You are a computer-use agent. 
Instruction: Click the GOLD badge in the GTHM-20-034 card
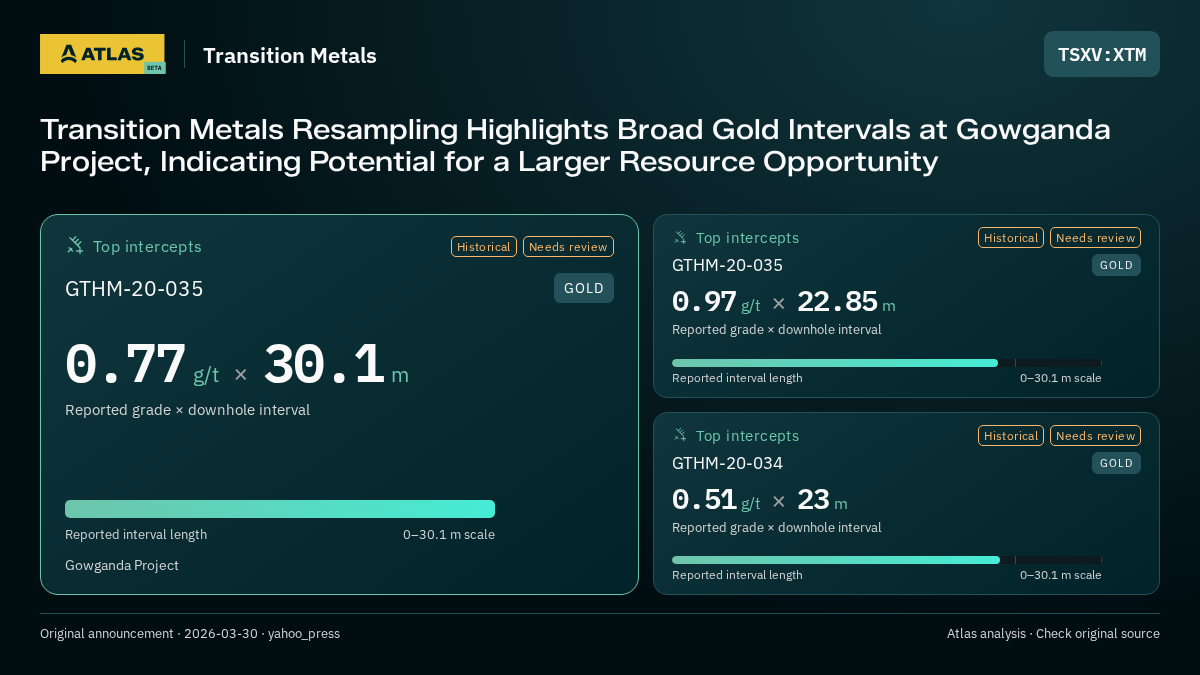click(x=1116, y=463)
